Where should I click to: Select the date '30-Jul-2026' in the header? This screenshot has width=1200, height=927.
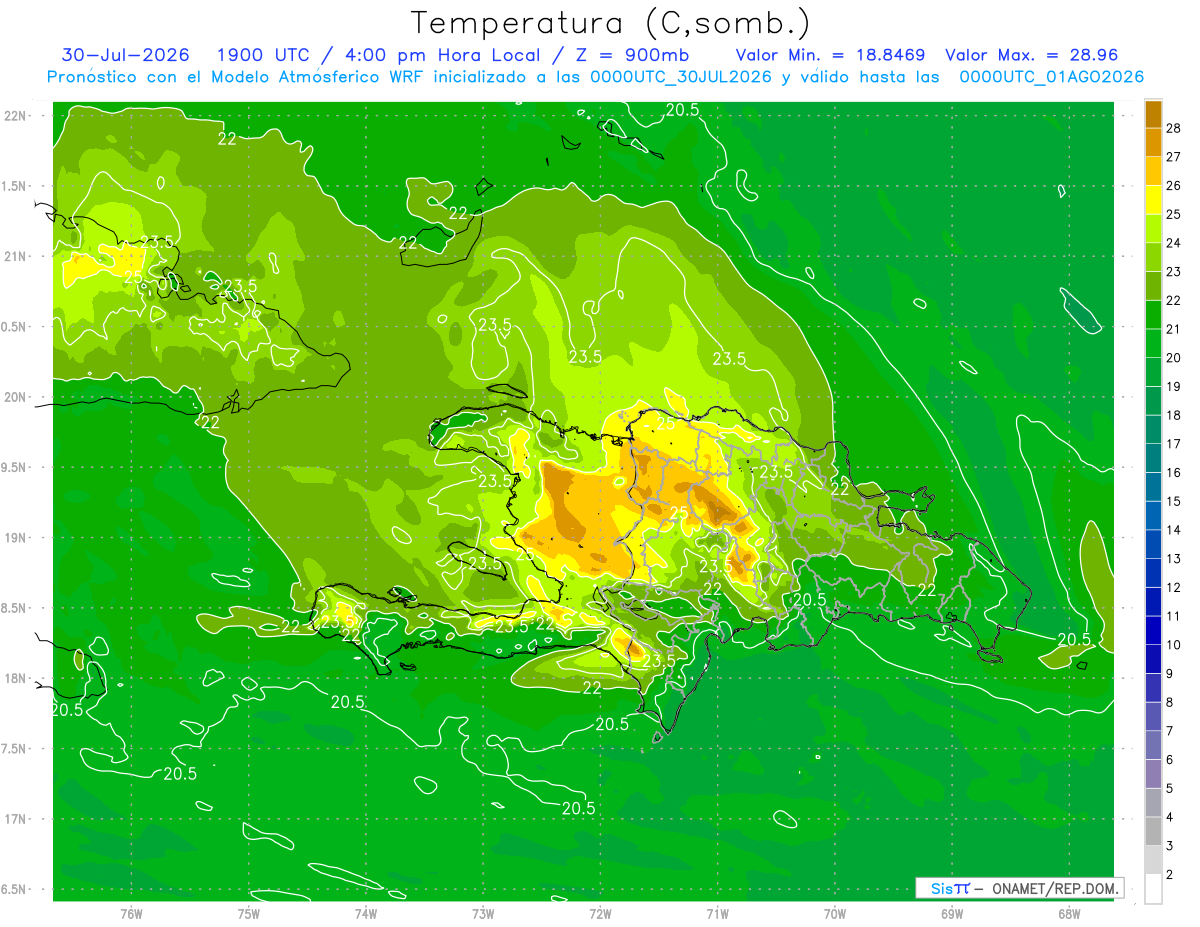(x=126, y=55)
